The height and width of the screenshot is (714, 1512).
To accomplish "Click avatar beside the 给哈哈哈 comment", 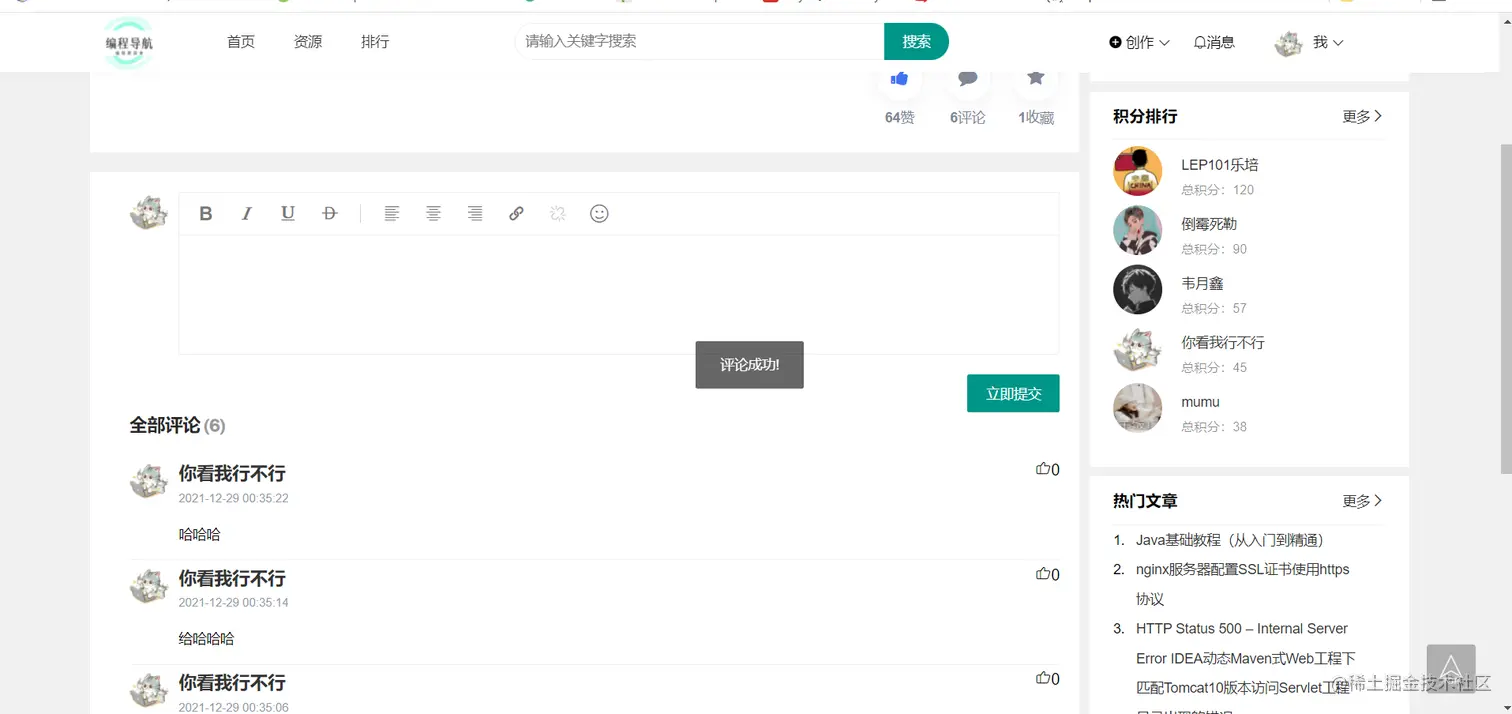I will coord(149,586).
